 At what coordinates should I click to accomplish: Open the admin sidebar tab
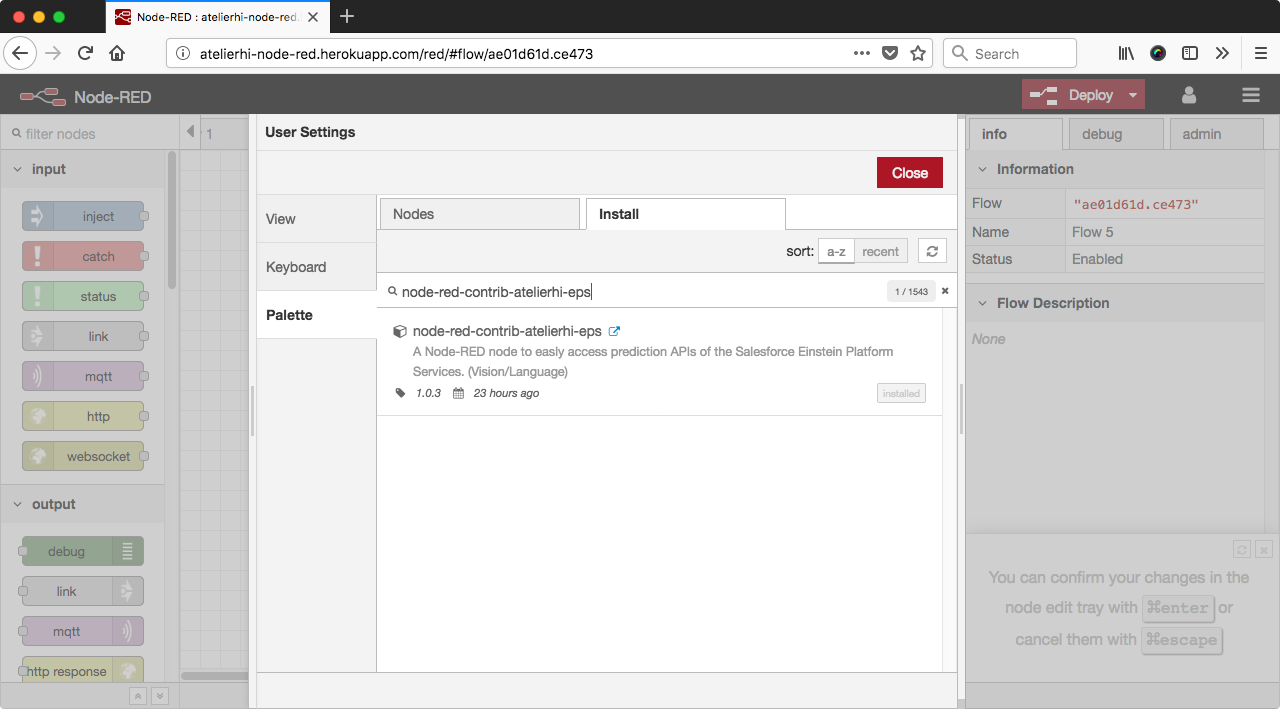tap(1217, 134)
